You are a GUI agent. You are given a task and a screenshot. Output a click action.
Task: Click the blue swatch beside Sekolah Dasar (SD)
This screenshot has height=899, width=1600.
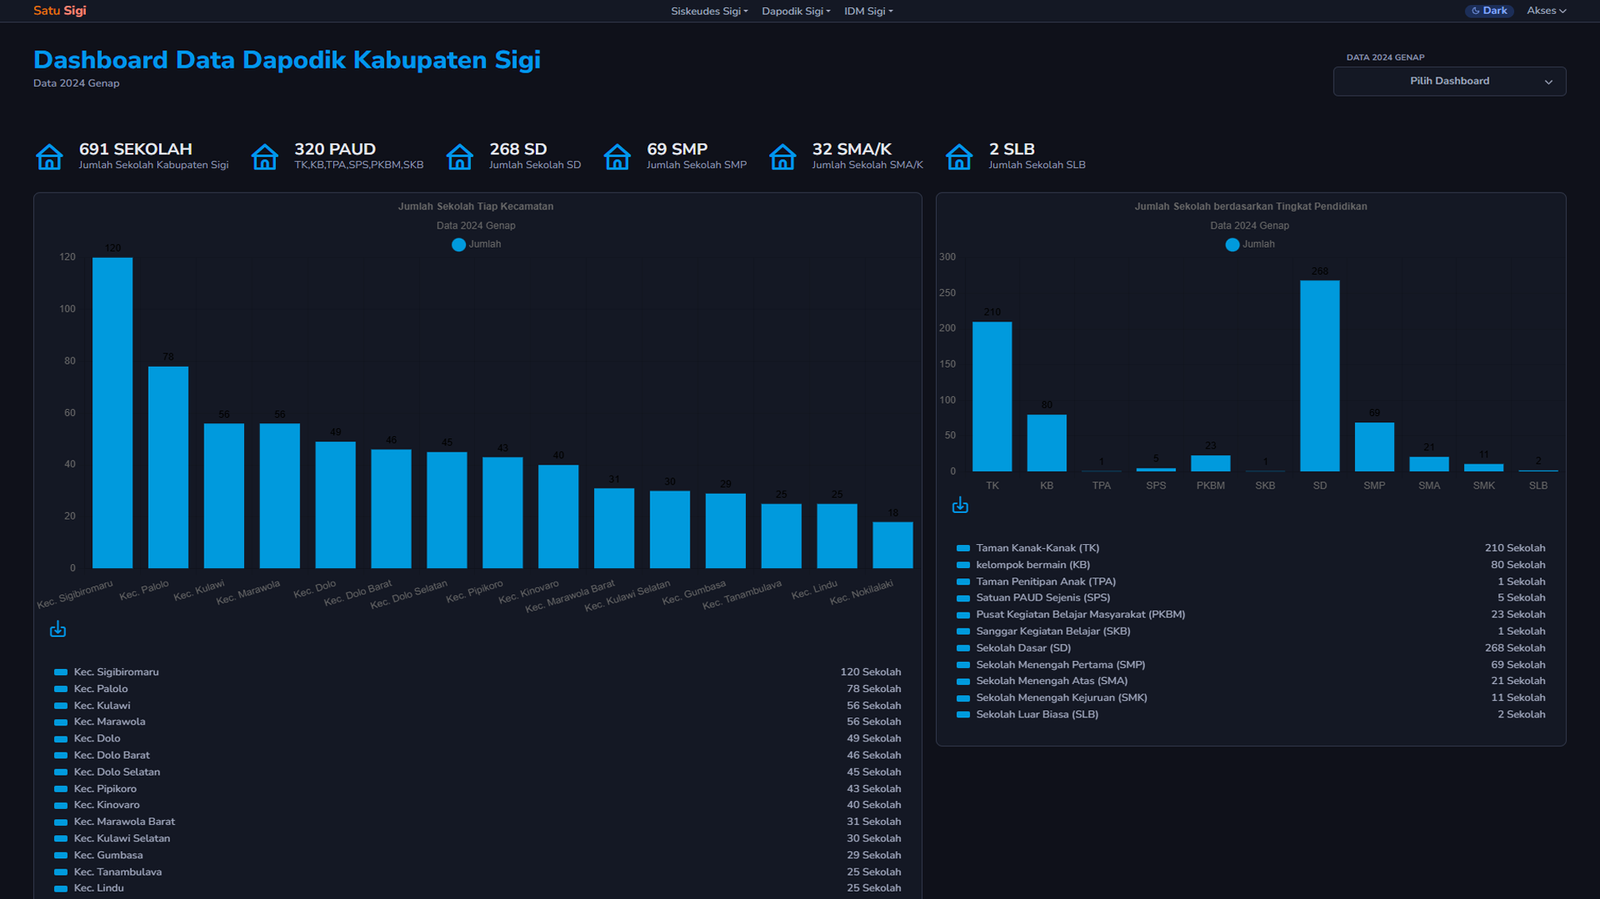pyautogui.click(x=963, y=648)
